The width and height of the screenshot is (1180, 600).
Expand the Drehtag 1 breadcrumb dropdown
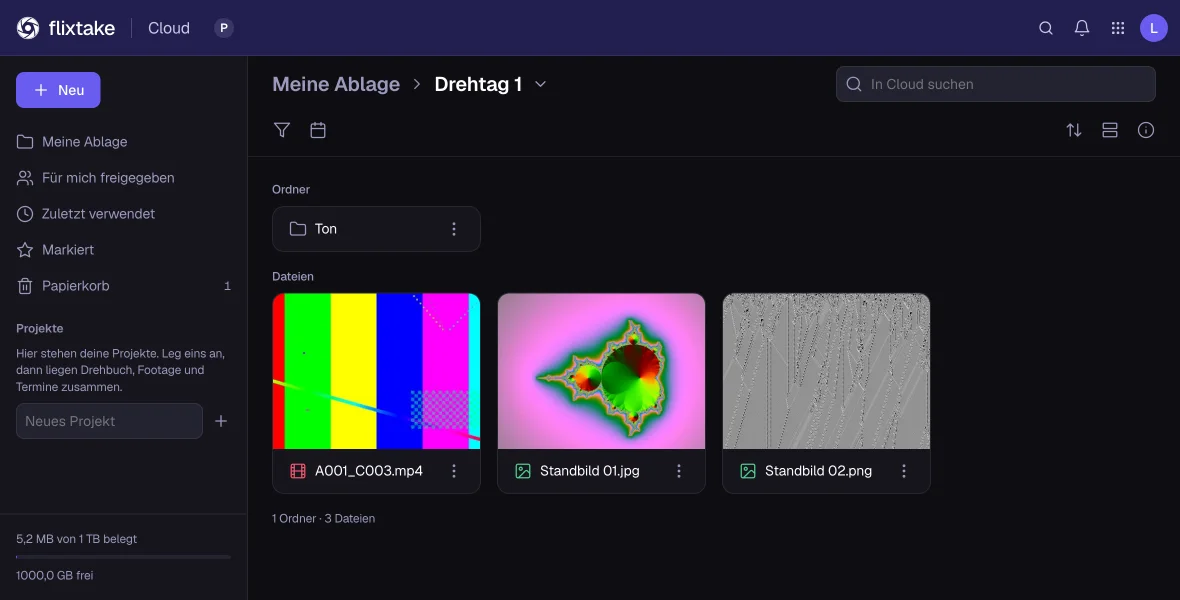tap(540, 84)
